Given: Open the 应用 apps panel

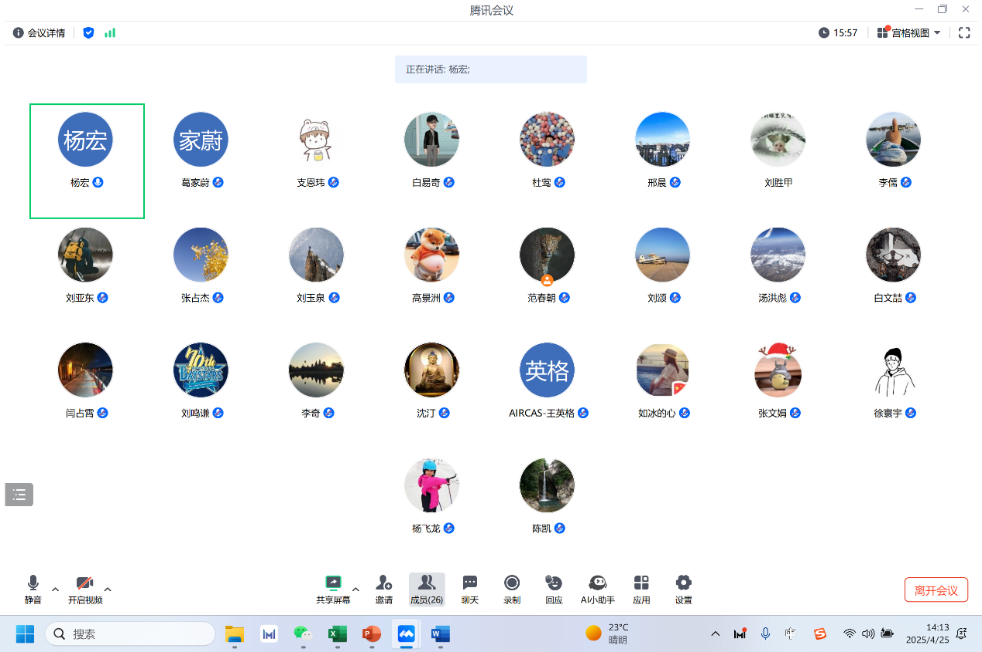Looking at the screenshot, I should tap(641, 588).
